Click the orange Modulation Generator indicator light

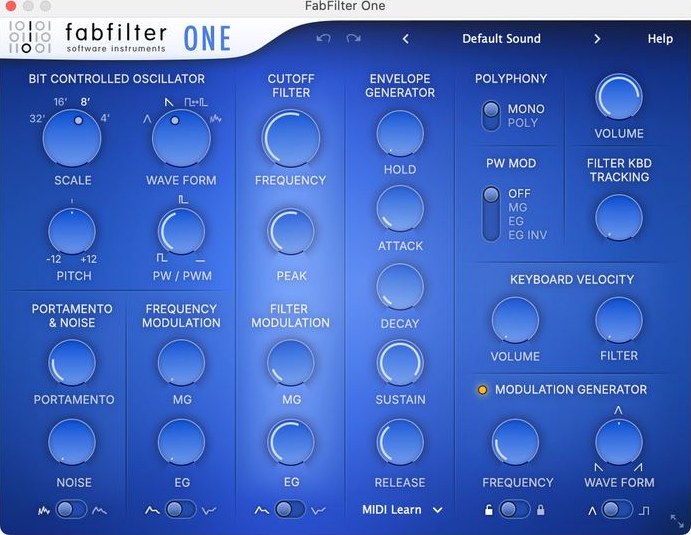click(x=483, y=390)
